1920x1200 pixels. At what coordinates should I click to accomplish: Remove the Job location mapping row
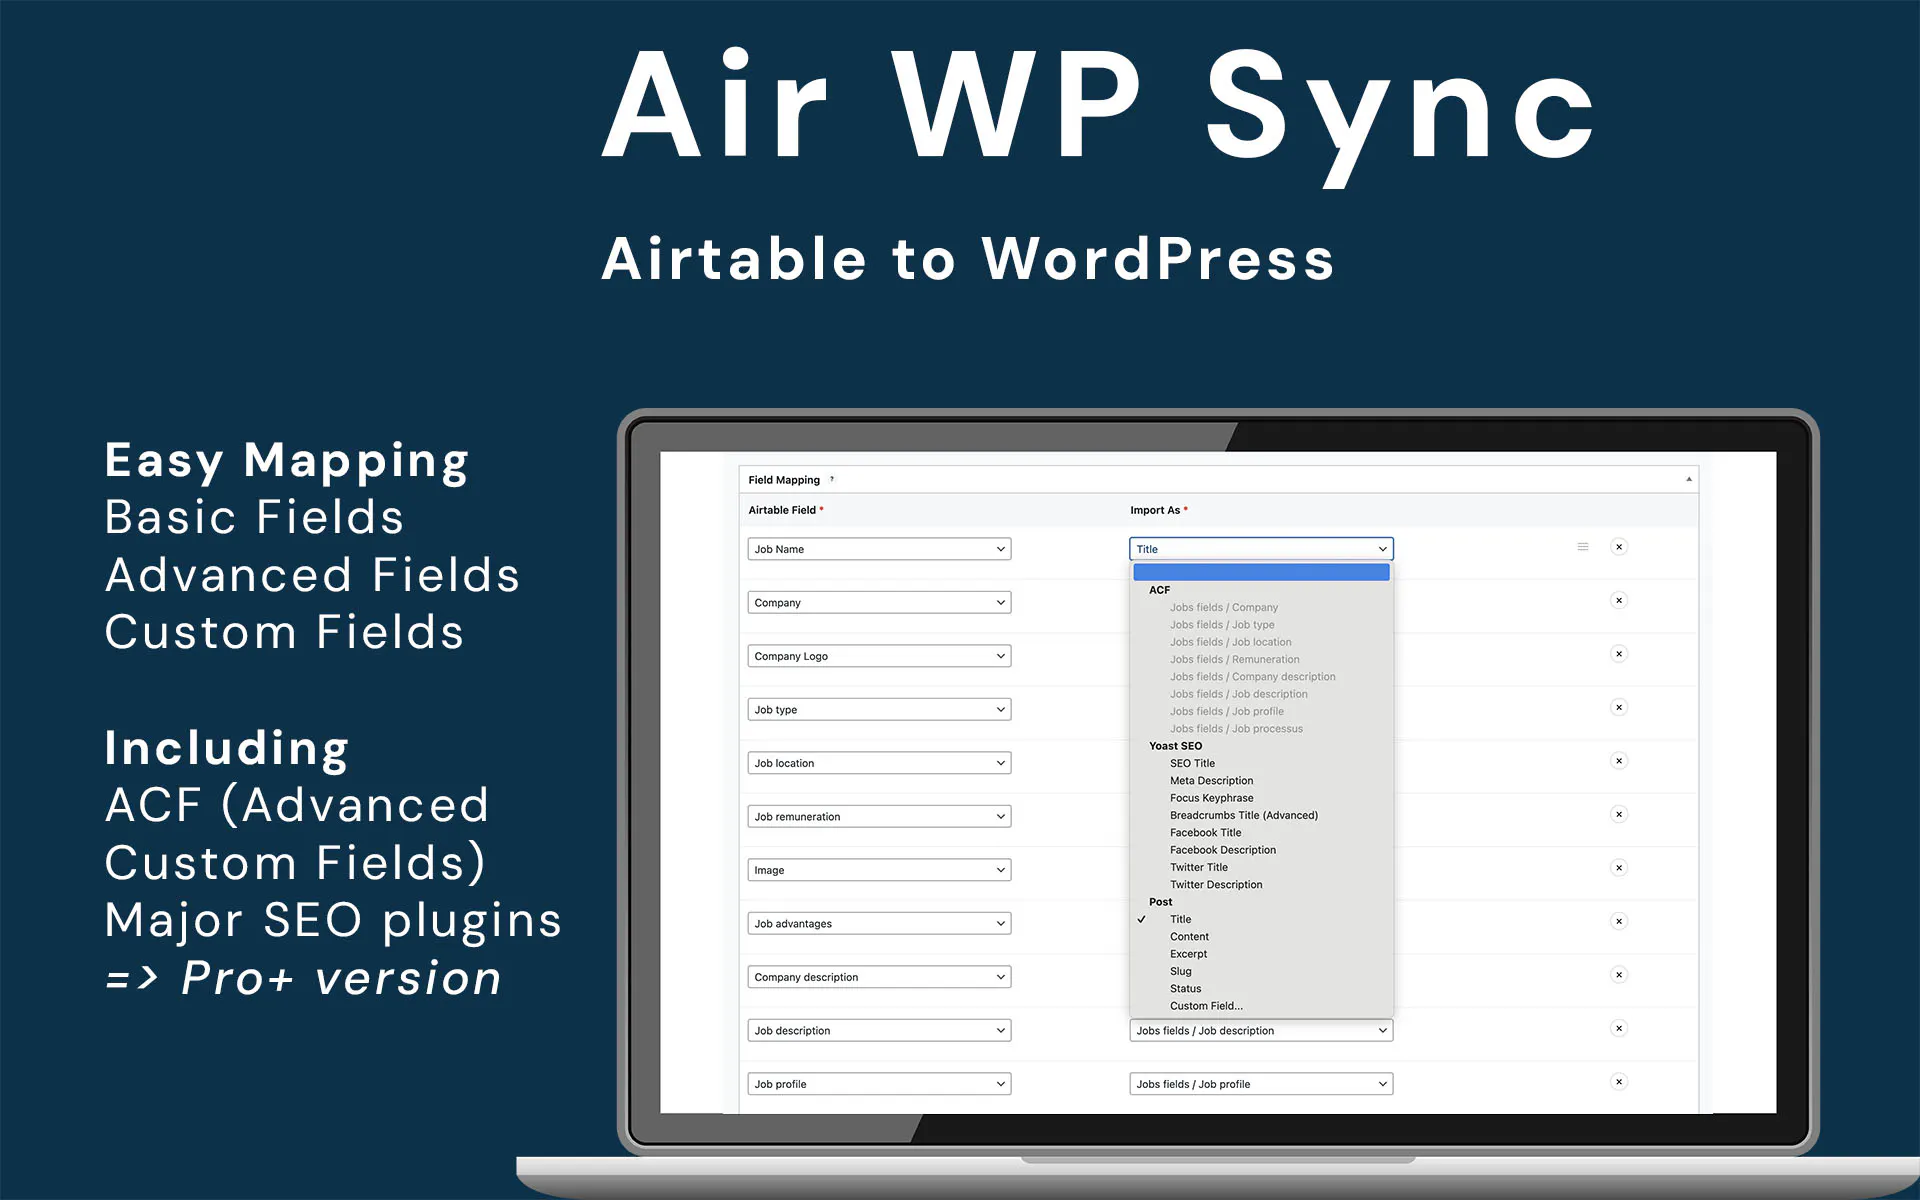(1619, 761)
